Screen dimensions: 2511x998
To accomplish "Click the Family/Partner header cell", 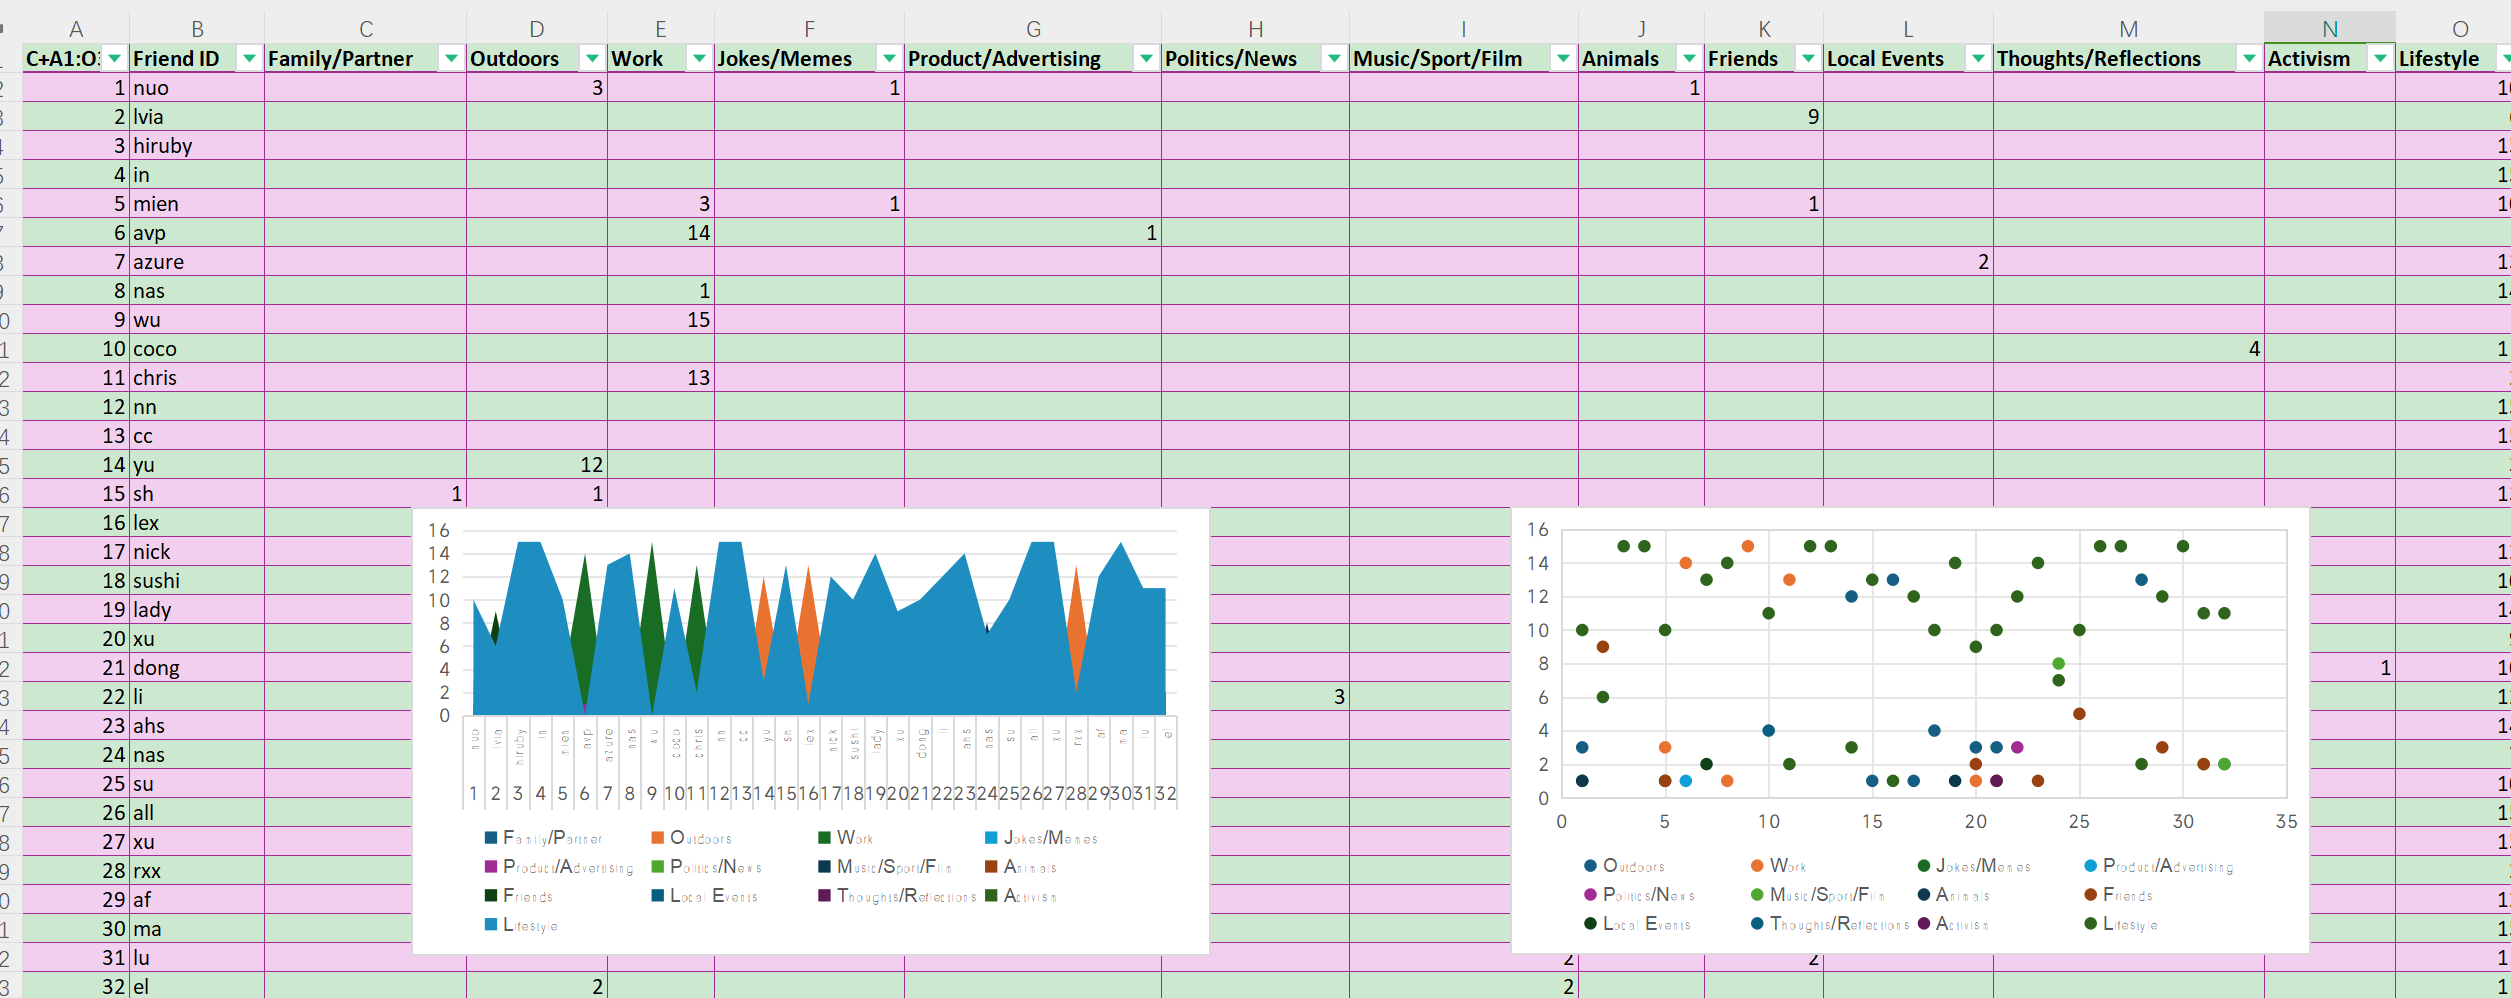I will tap(340, 59).
